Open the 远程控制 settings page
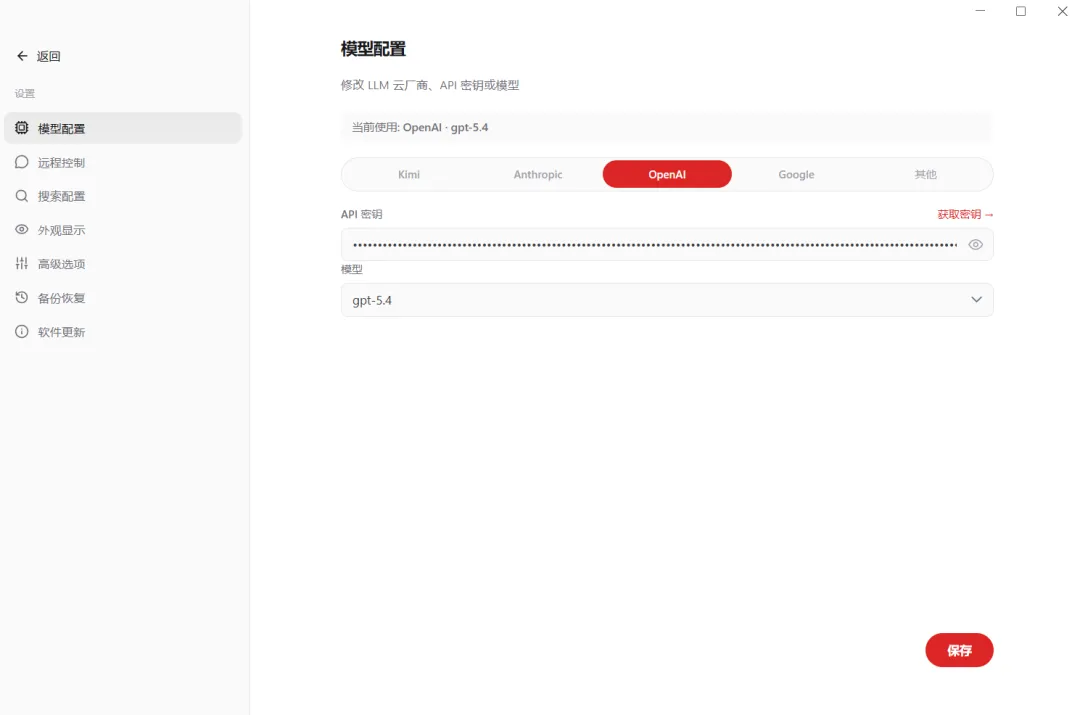This screenshot has height=715, width=1080. [x=123, y=163]
